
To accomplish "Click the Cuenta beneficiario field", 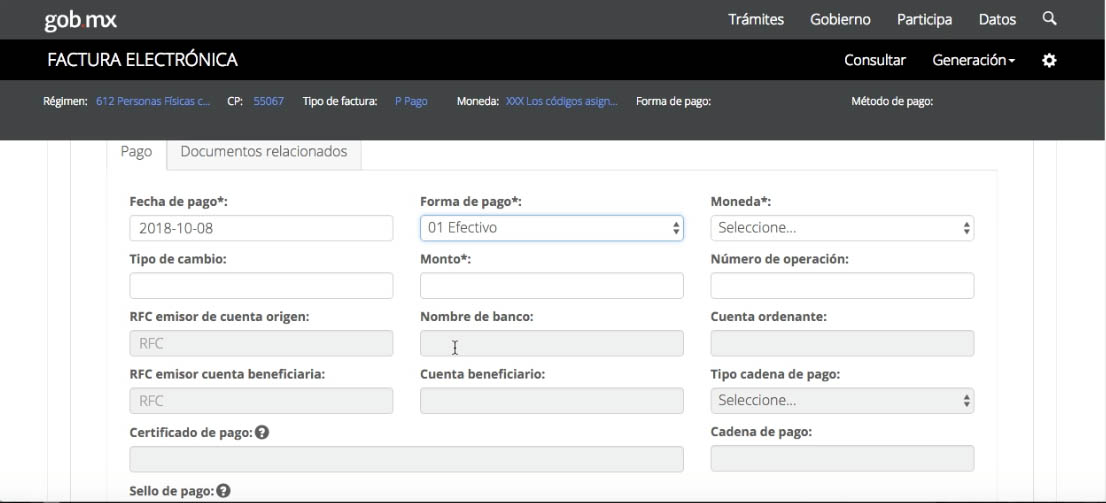I will (x=552, y=400).
